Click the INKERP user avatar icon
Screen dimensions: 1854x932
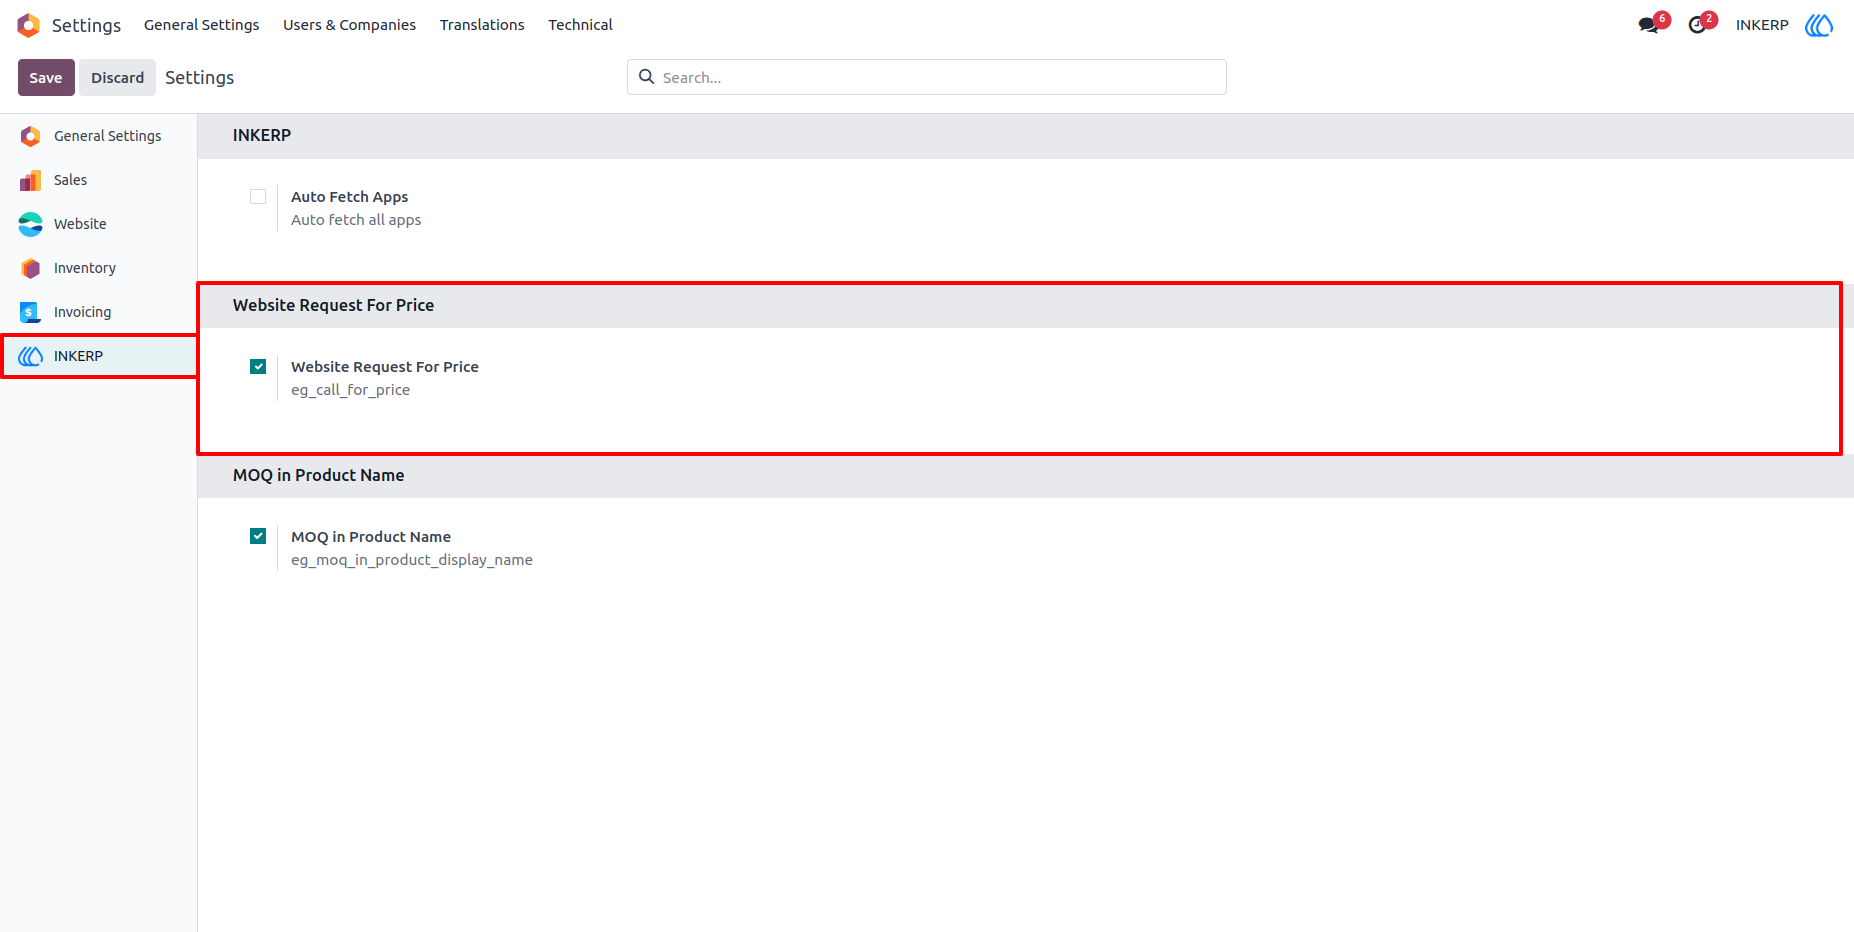coord(1819,25)
